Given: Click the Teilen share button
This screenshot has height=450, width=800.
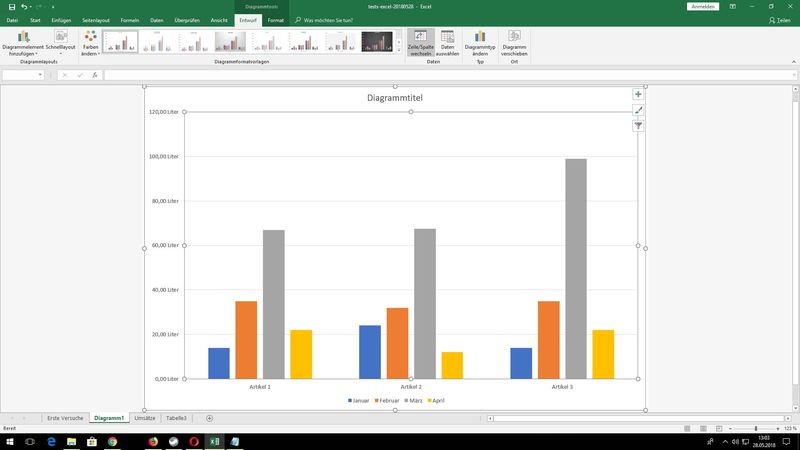Looking at the screenshot, I should pos(781,19).
